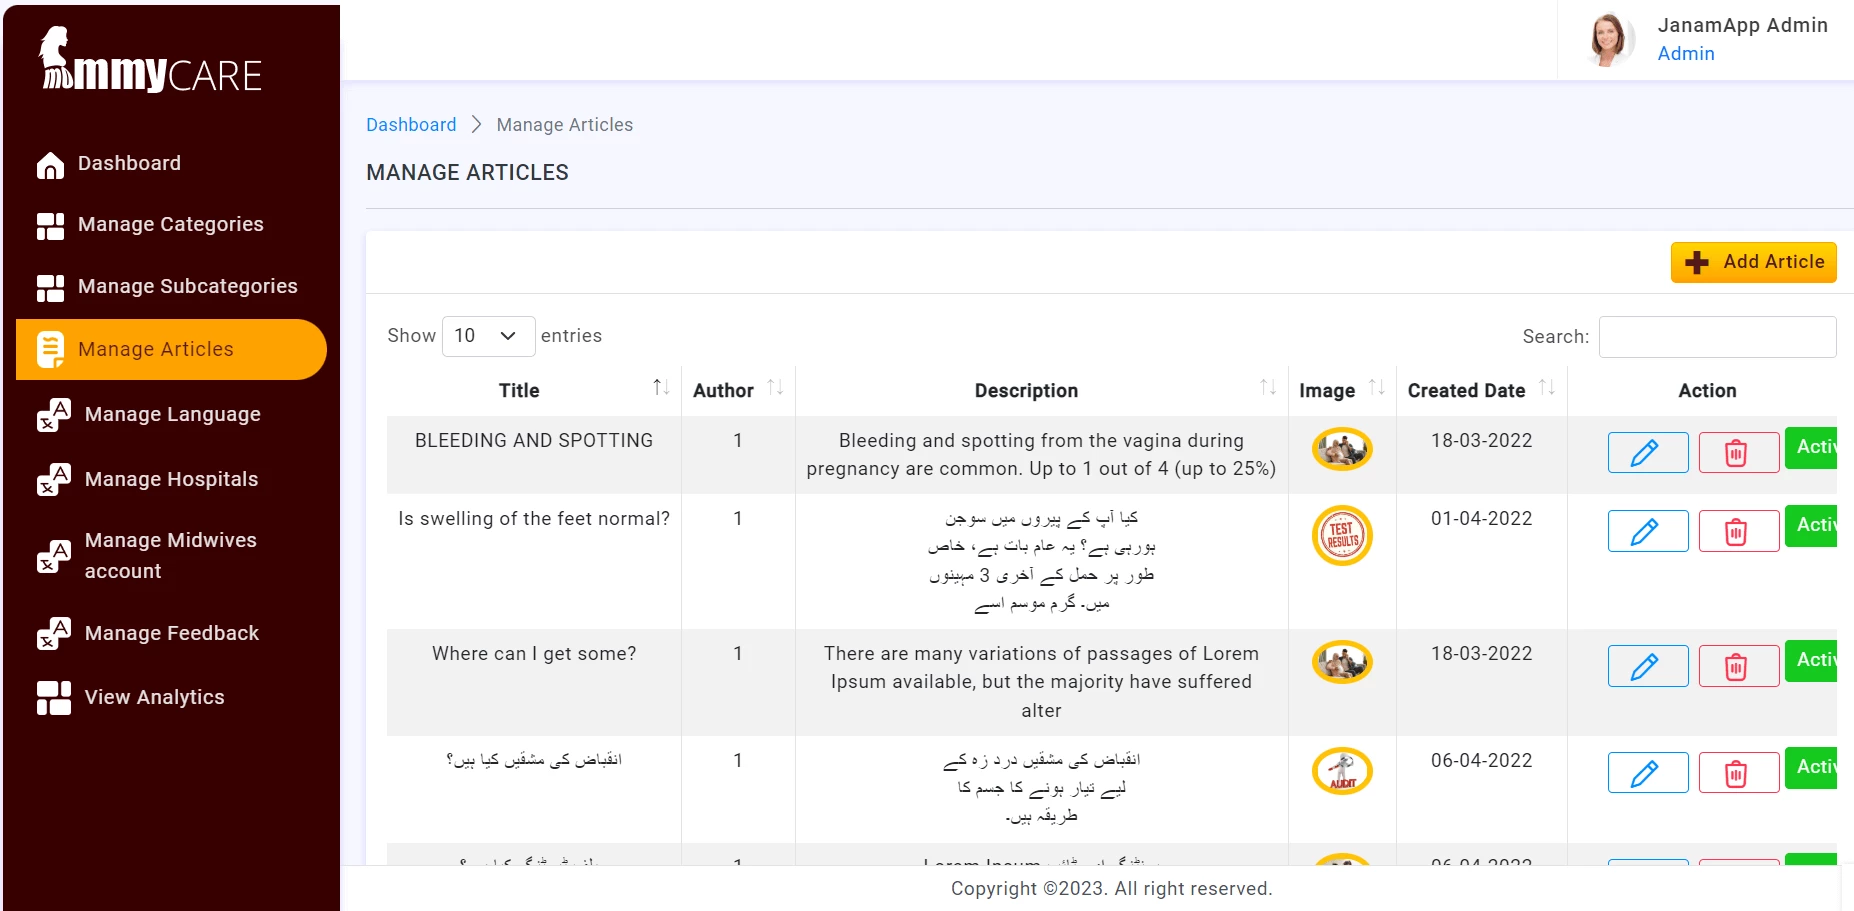Open Manage Subcategories from the sidebar
The image size is (1854, 911).
click(50, 287)
